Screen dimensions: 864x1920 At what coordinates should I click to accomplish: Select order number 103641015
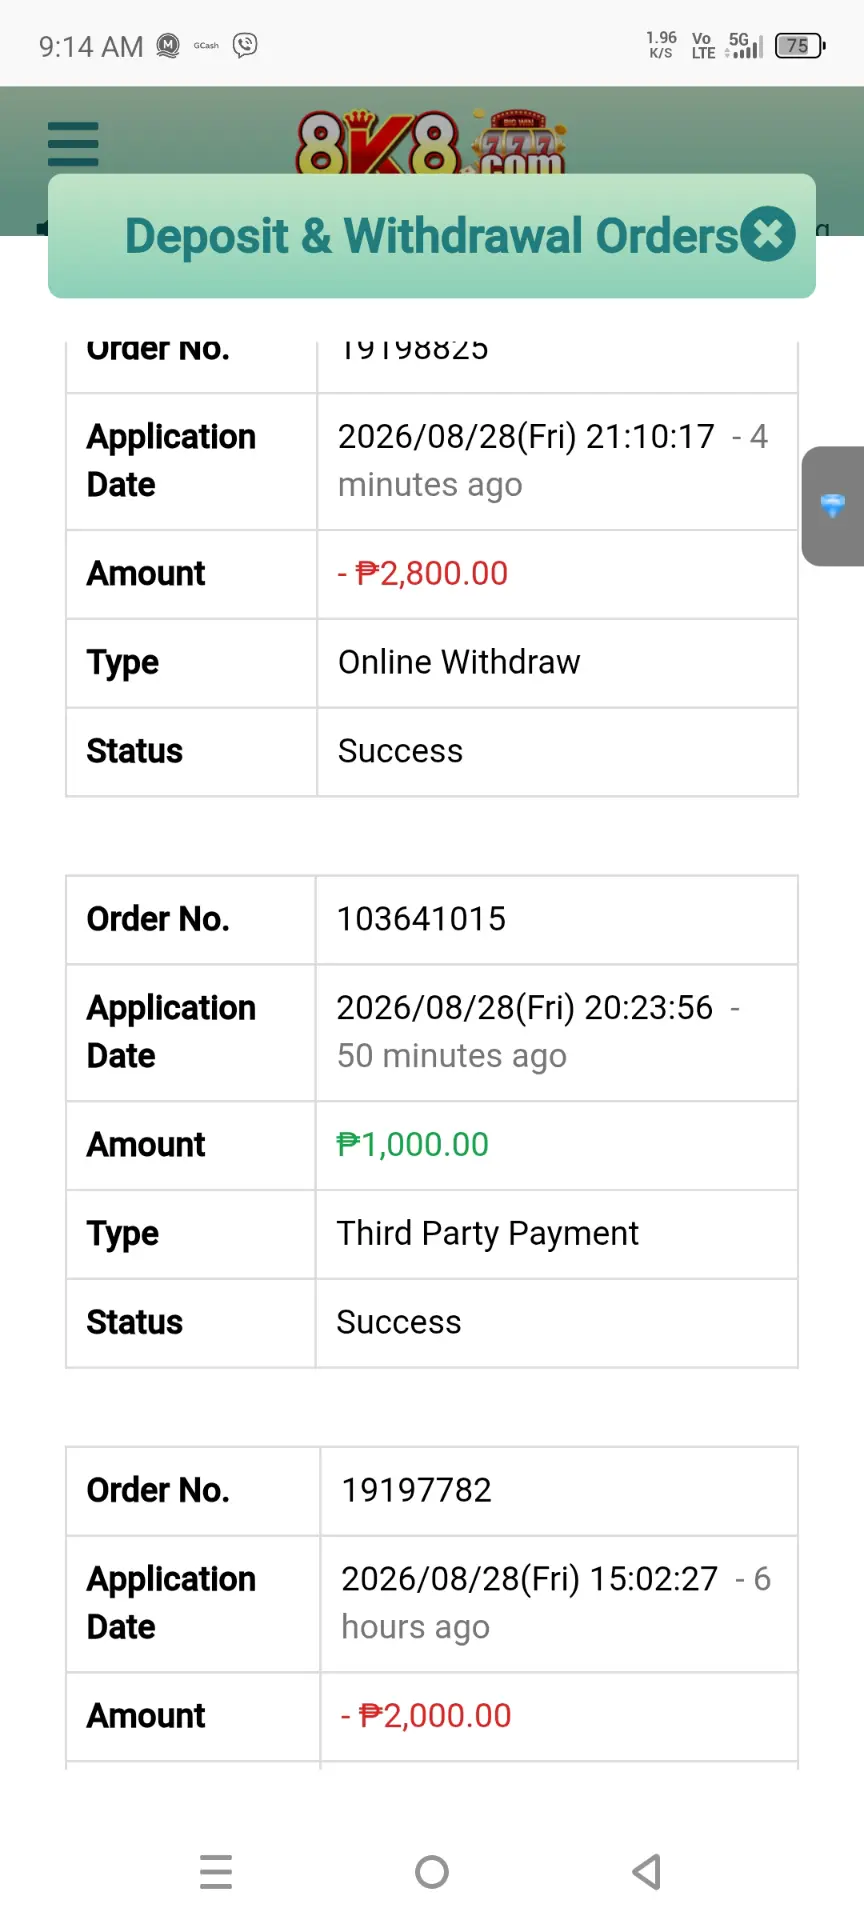[x=421, y=919]
